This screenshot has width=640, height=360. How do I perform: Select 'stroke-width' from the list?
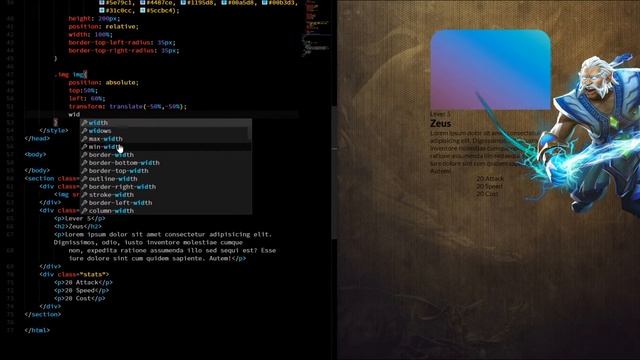click(x=165, y=195)
